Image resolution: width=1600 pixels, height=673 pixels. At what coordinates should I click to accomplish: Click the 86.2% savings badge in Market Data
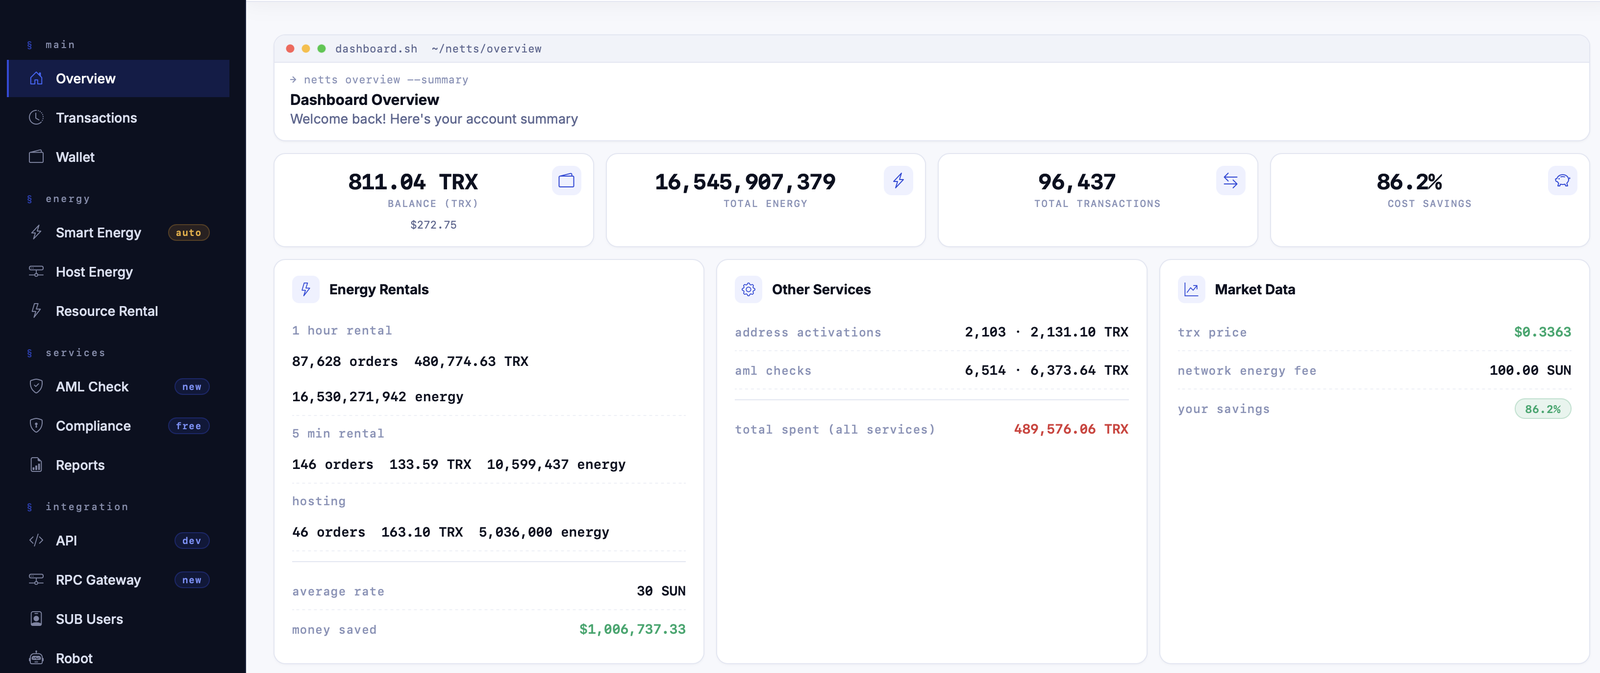(x=1543, y=408)
